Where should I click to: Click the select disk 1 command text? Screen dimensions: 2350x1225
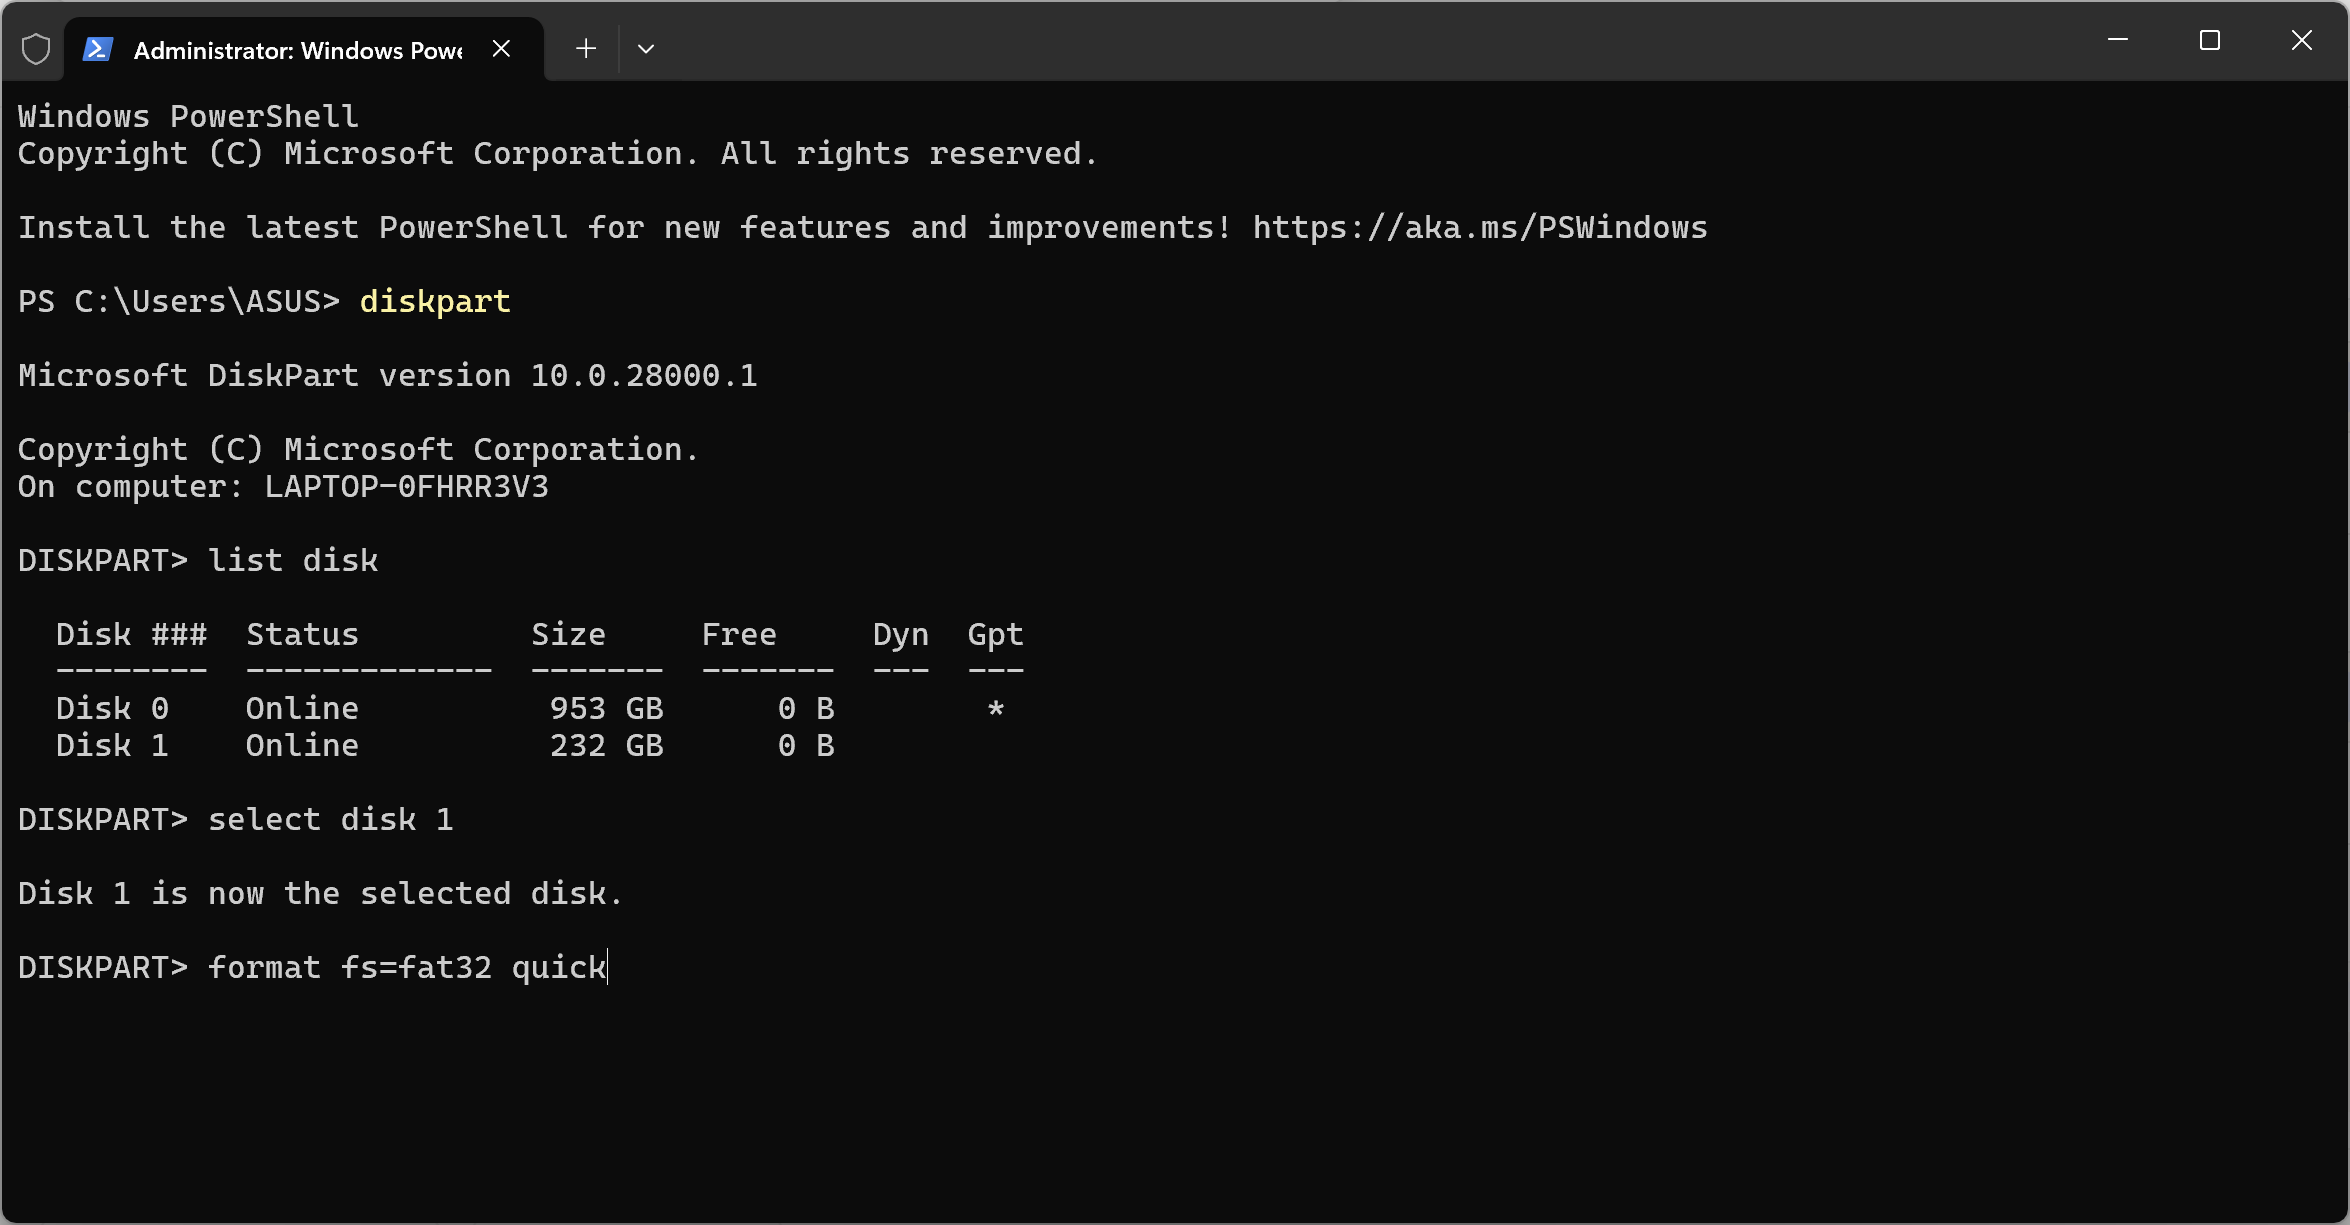coord(330,820)
